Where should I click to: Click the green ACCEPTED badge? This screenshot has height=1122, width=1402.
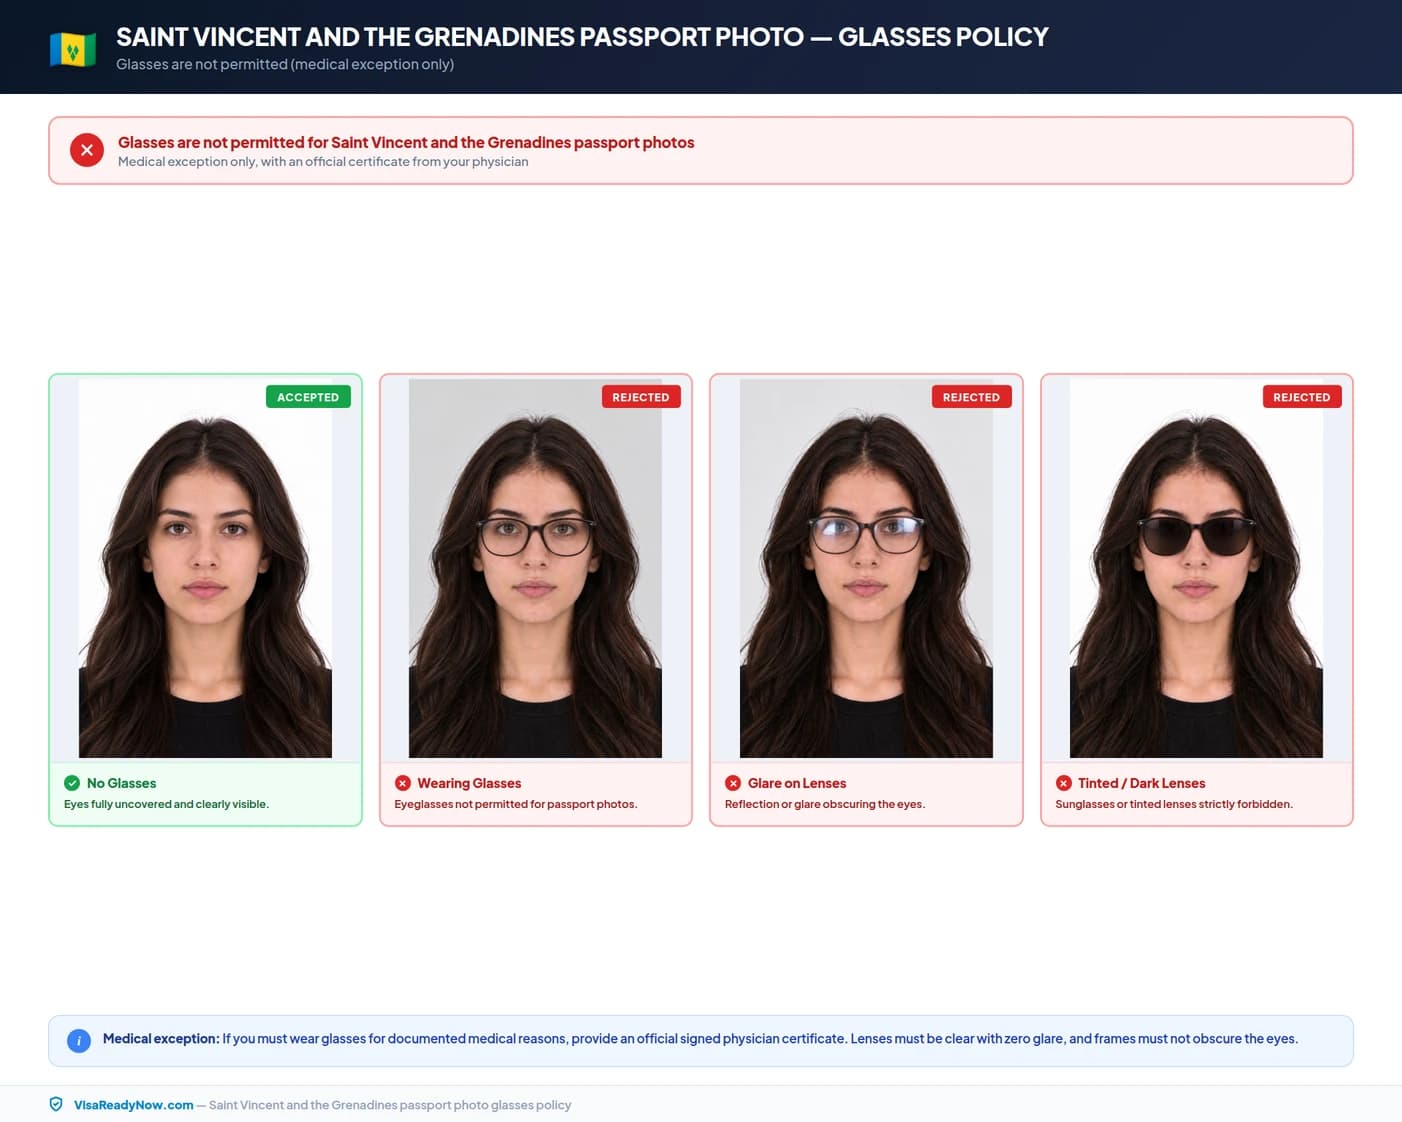tap(308, 397)
